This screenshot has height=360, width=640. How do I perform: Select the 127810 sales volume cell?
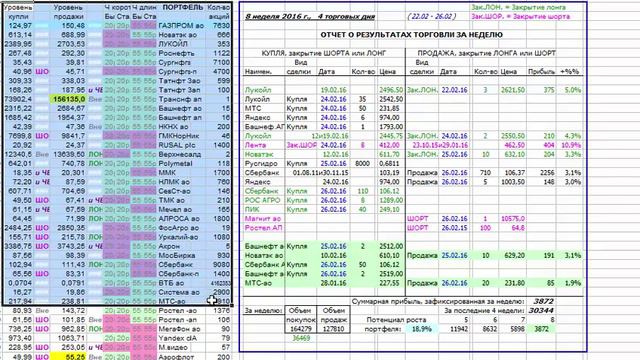coord(333,329)
